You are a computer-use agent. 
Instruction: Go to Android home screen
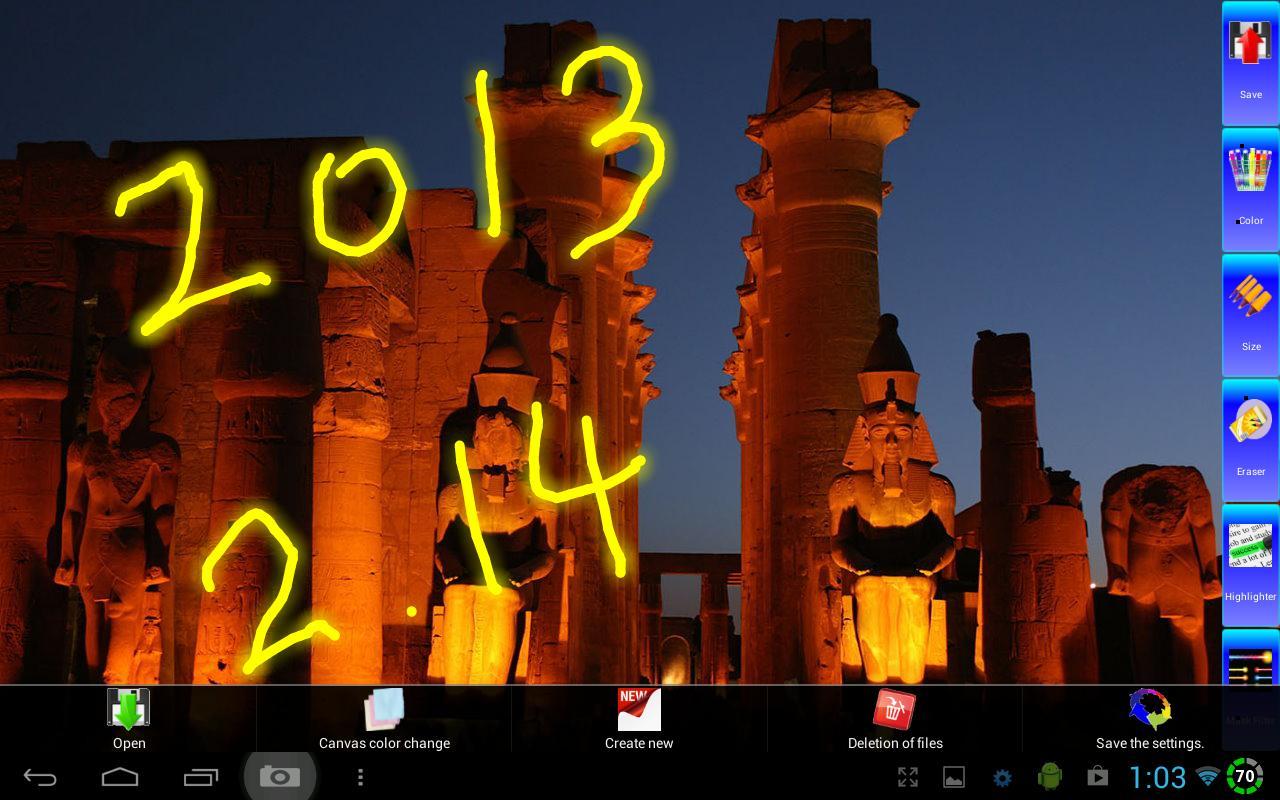pyautogui.click(x=120, y=777)
